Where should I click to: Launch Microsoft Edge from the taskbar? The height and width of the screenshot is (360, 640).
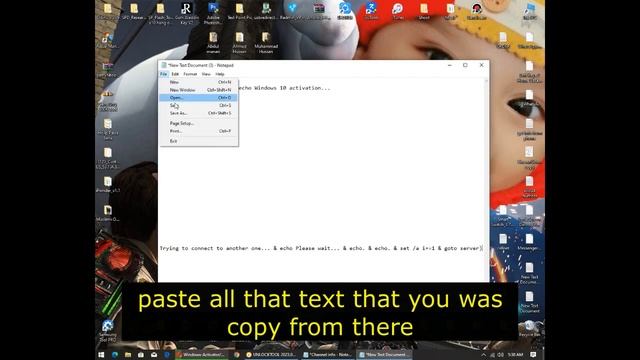coord(115,355)
